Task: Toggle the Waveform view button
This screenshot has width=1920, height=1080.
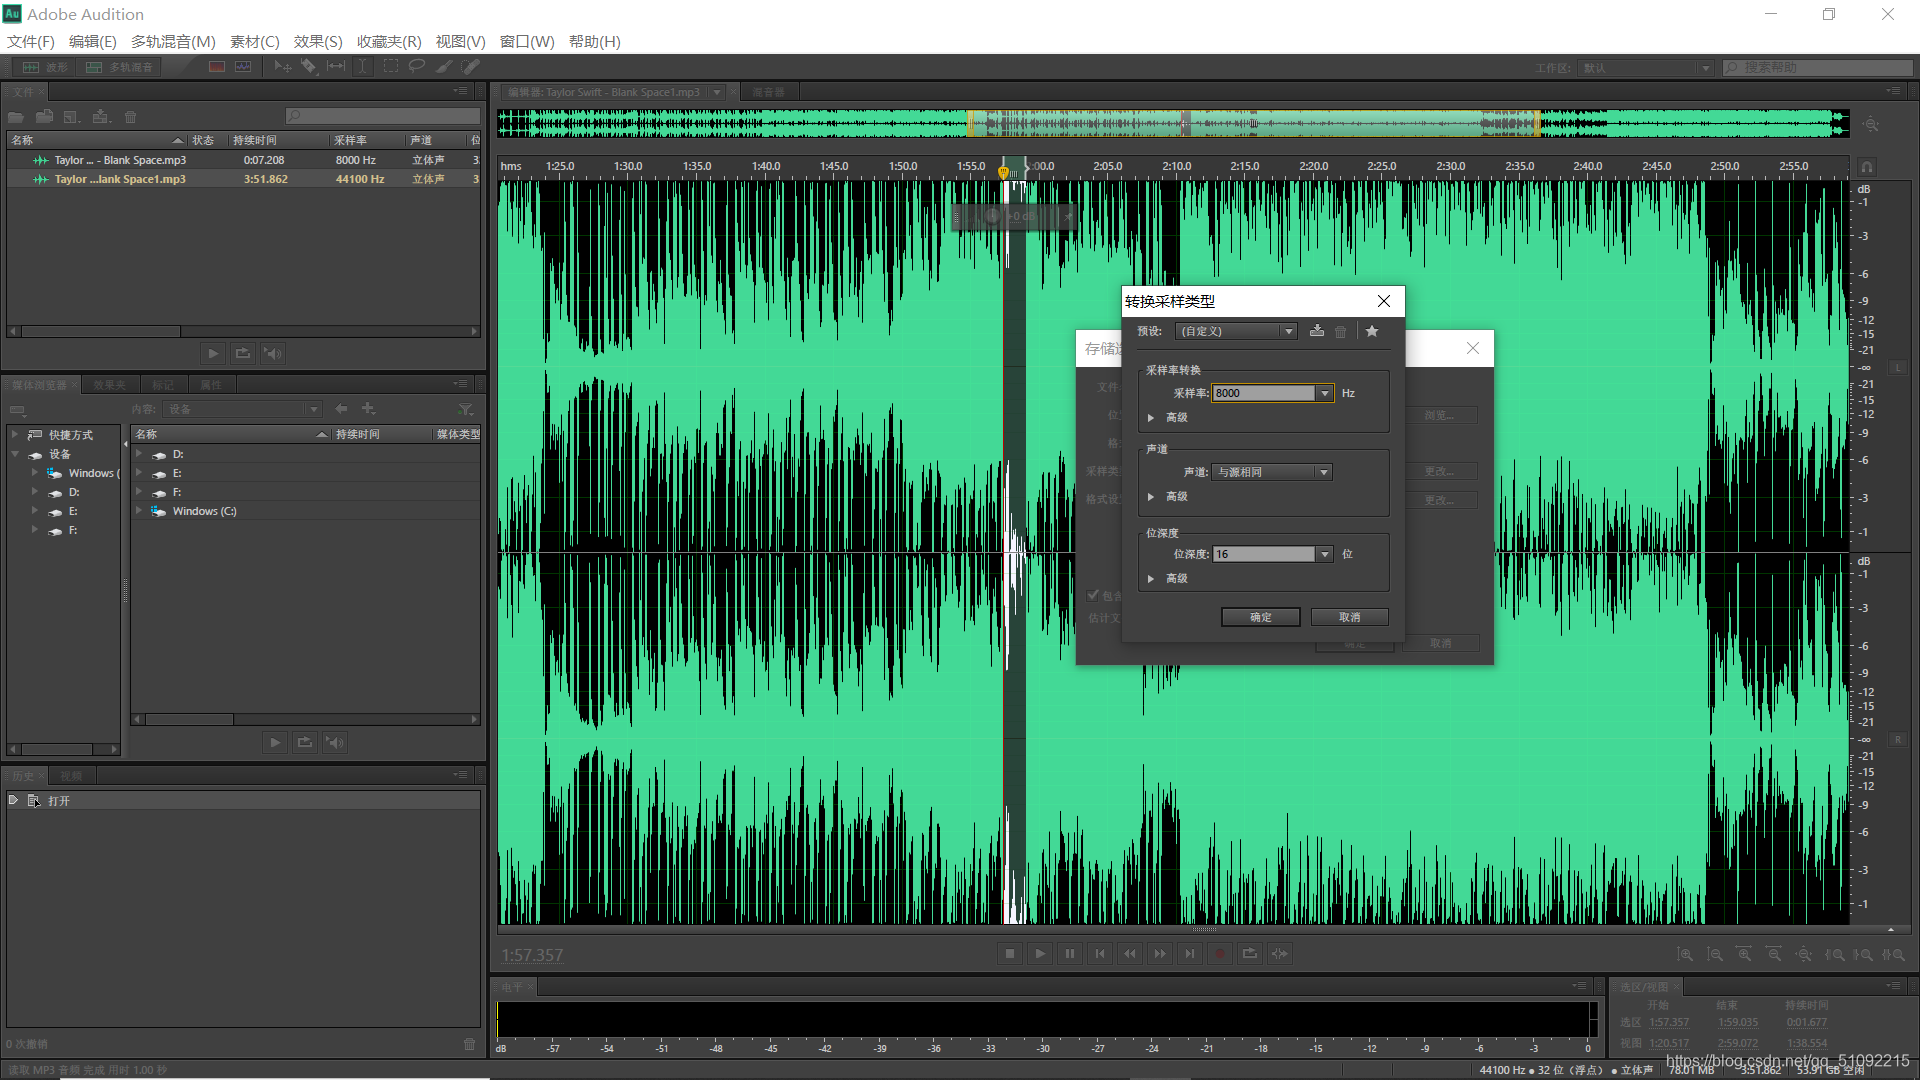Action: pyautogui.click(x=45, y=67)
